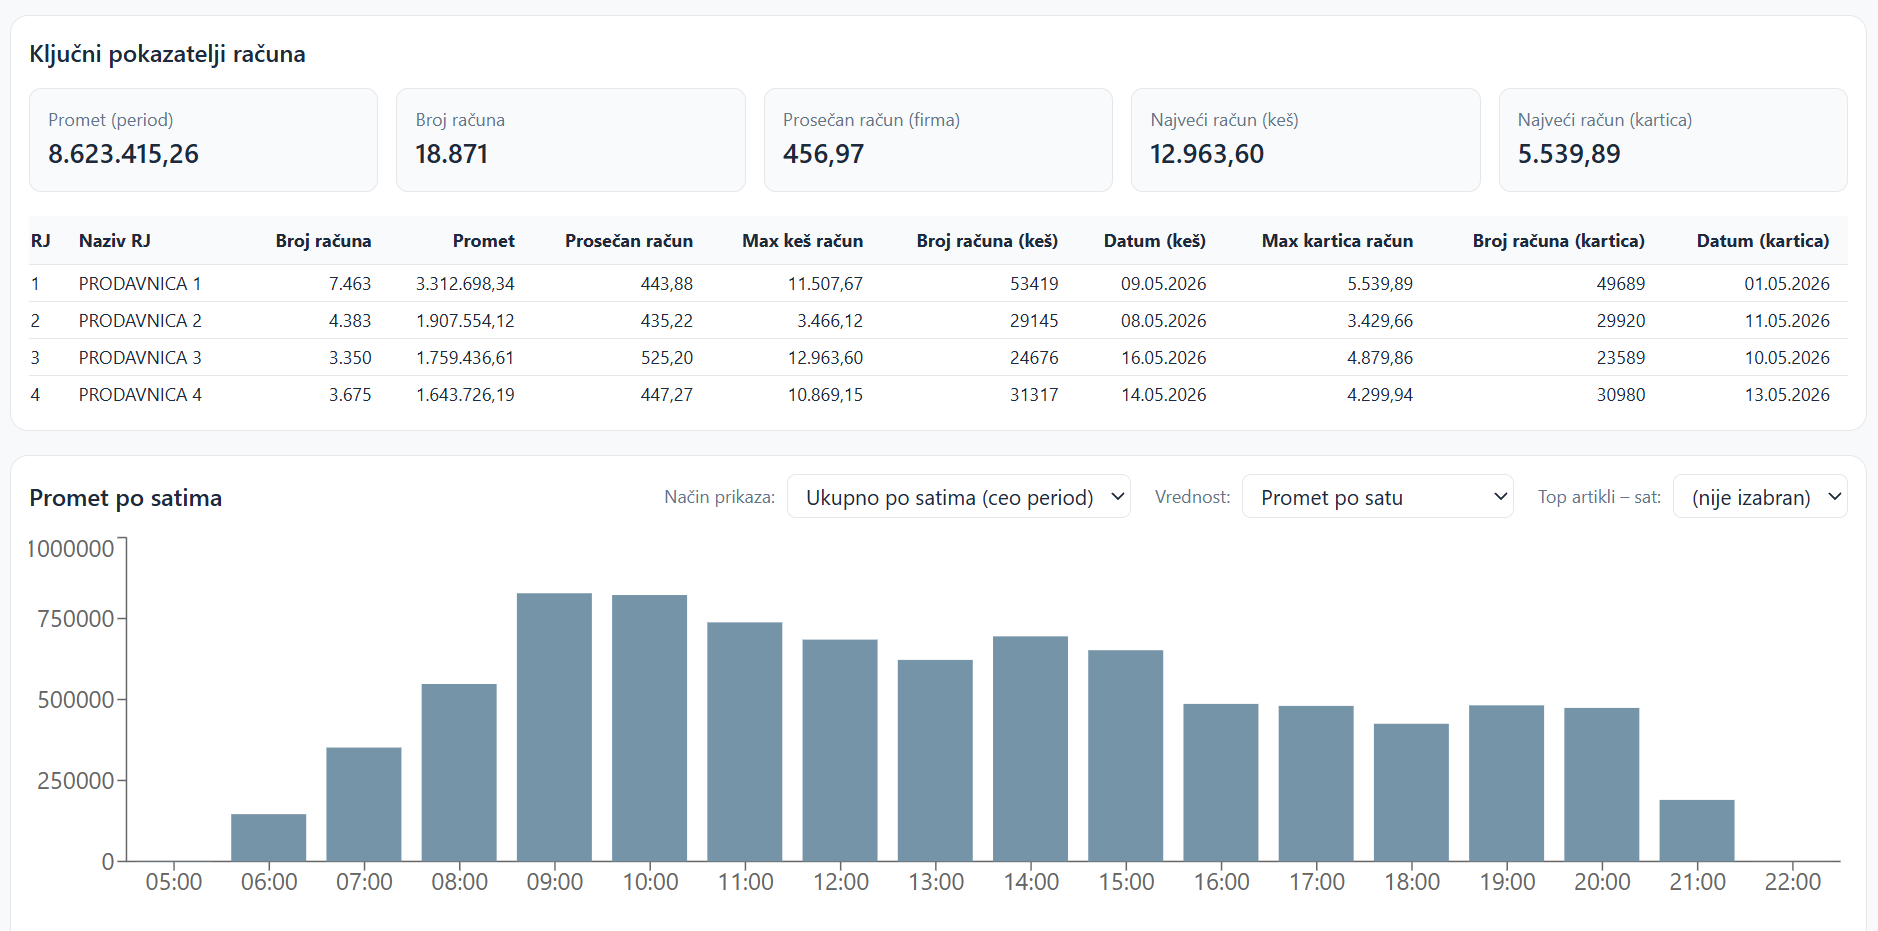Open the Način prikaza dropdown
Screen dimensions: 1878x931
(x=959, y=497)
